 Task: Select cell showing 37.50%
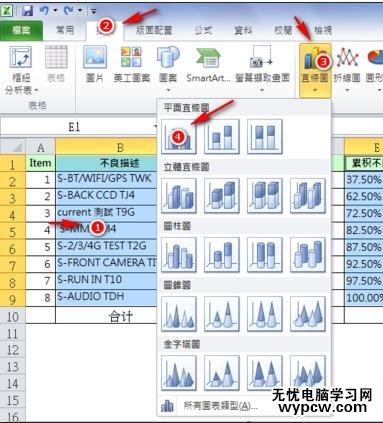pyautogui.click(x=364, y=180)
